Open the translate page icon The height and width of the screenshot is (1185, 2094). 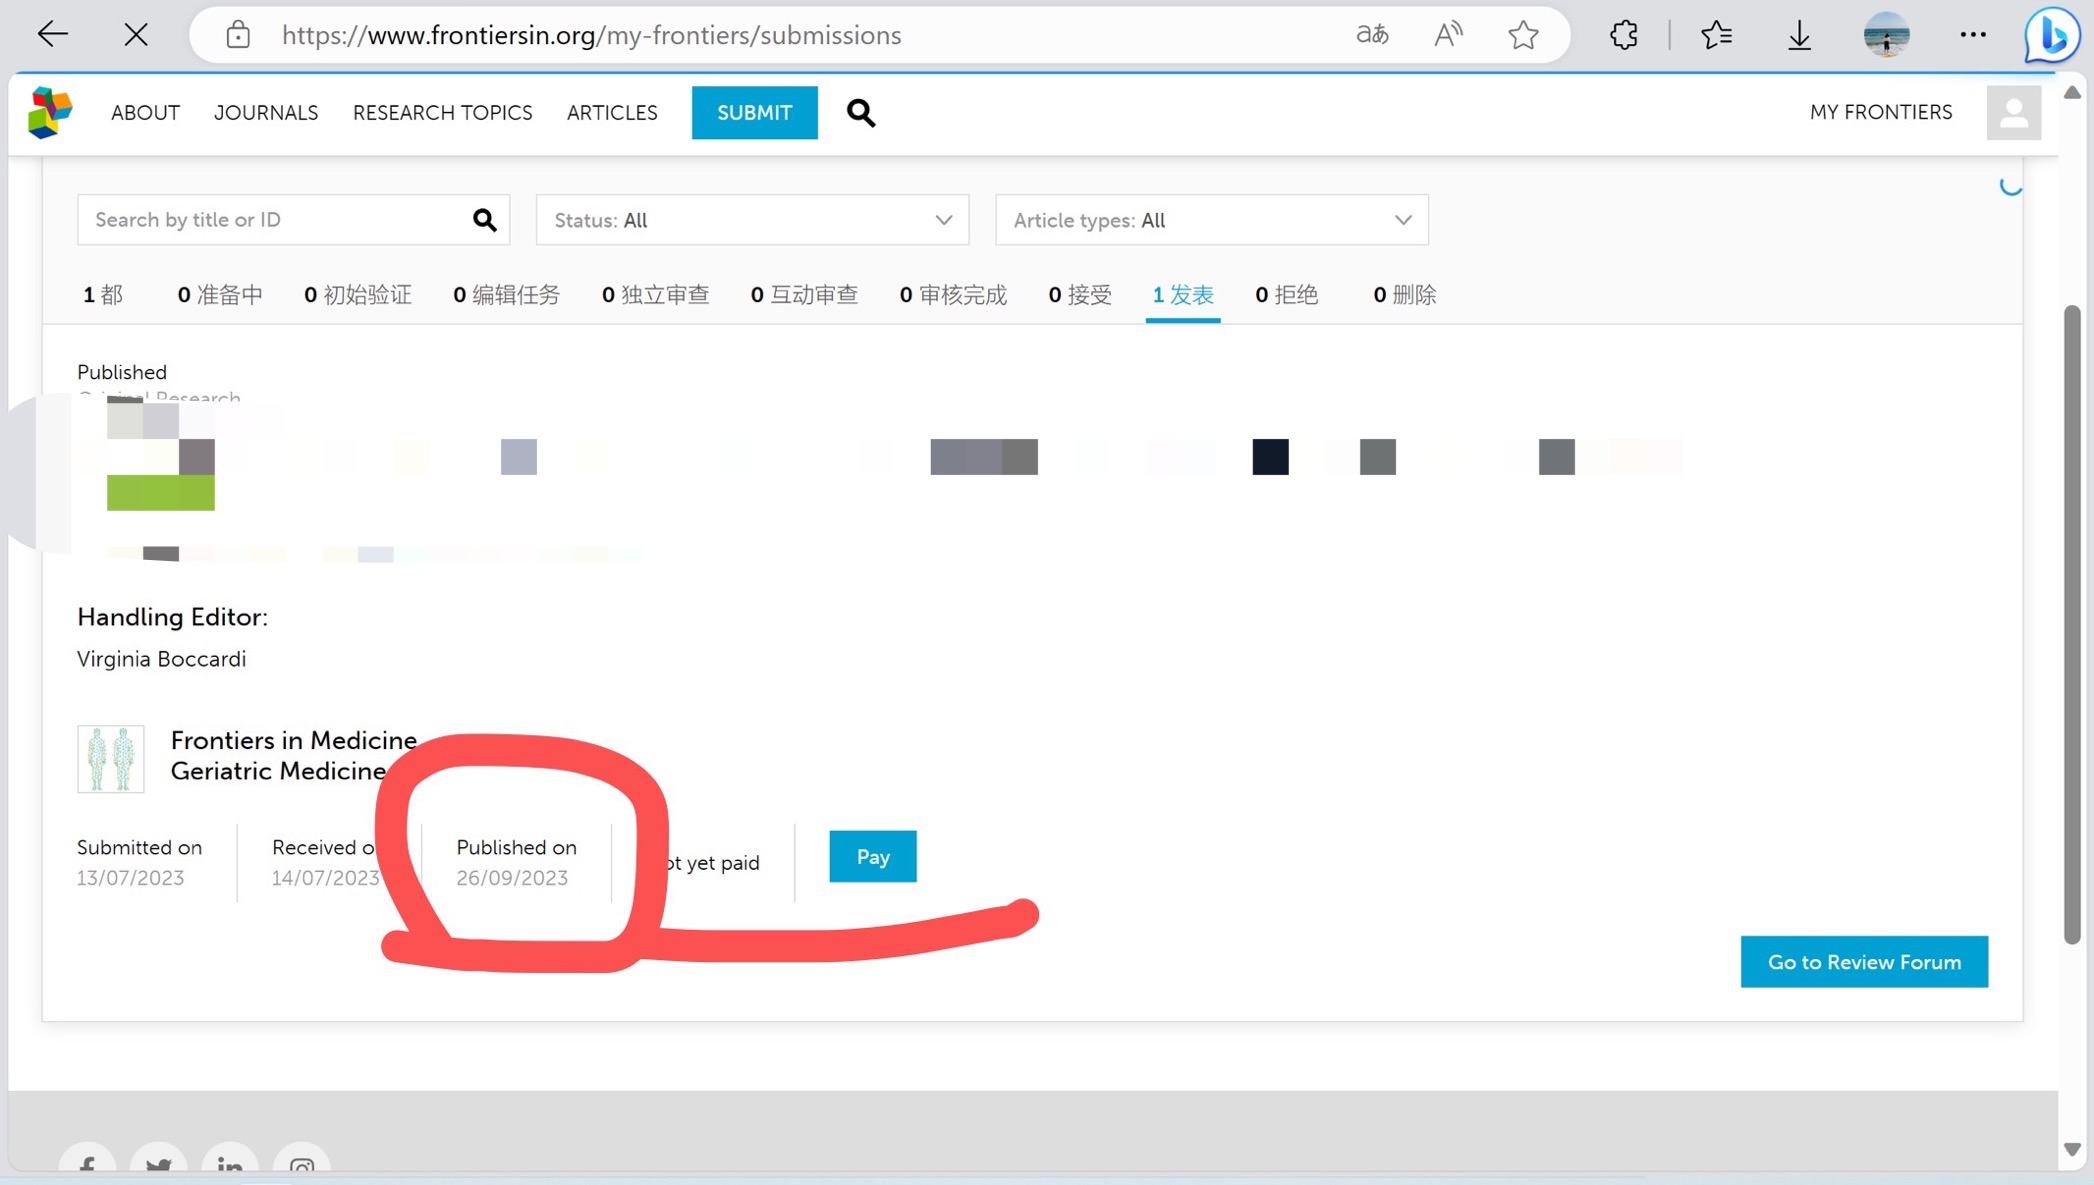click(x=1372, y=35)
